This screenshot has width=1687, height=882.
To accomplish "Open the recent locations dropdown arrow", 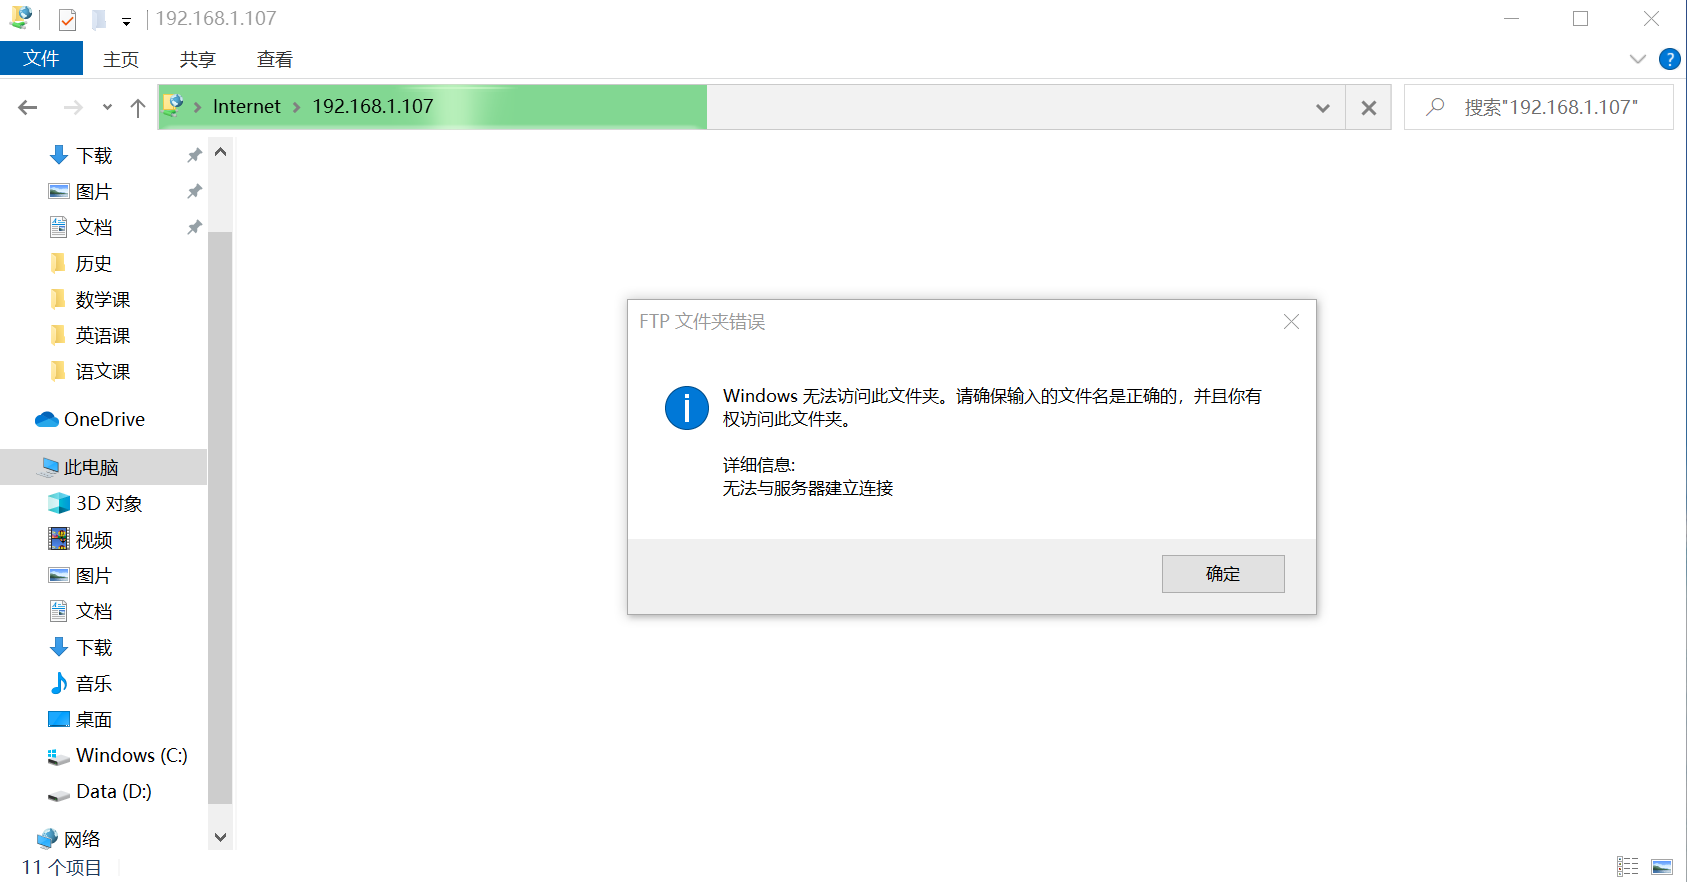I will pyautogui.click(x=107, y=107).
